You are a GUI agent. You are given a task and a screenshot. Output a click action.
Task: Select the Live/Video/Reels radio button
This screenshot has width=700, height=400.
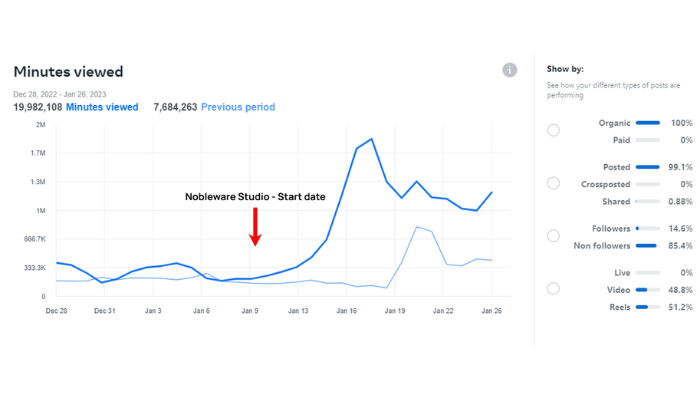553,289
